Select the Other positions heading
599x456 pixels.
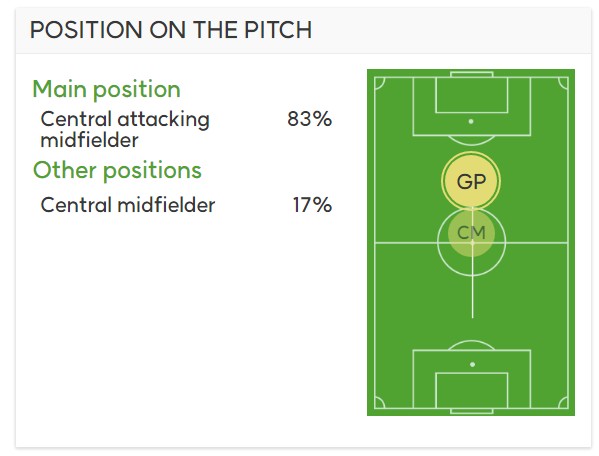(117, 170)
